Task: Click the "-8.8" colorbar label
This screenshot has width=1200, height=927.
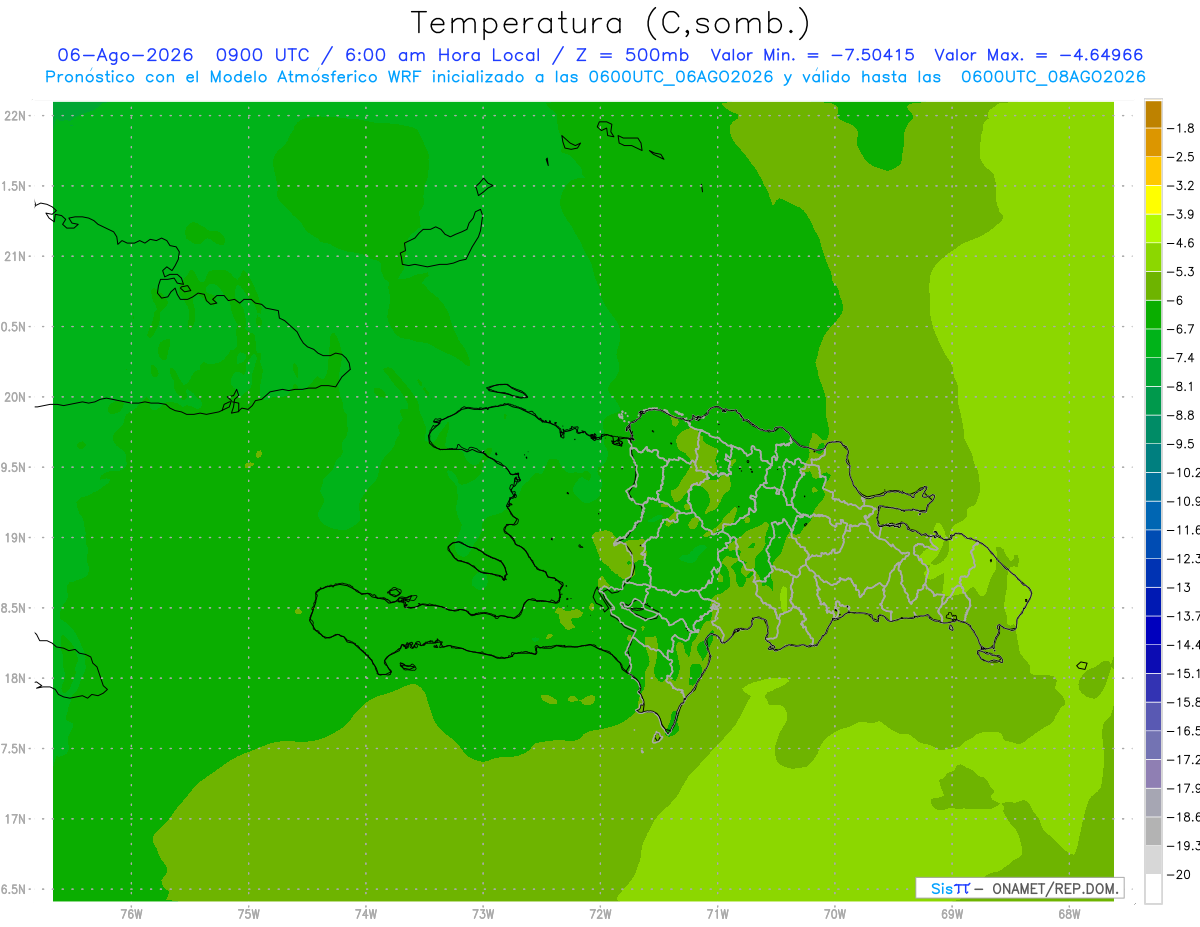Action: [1181, 415]
